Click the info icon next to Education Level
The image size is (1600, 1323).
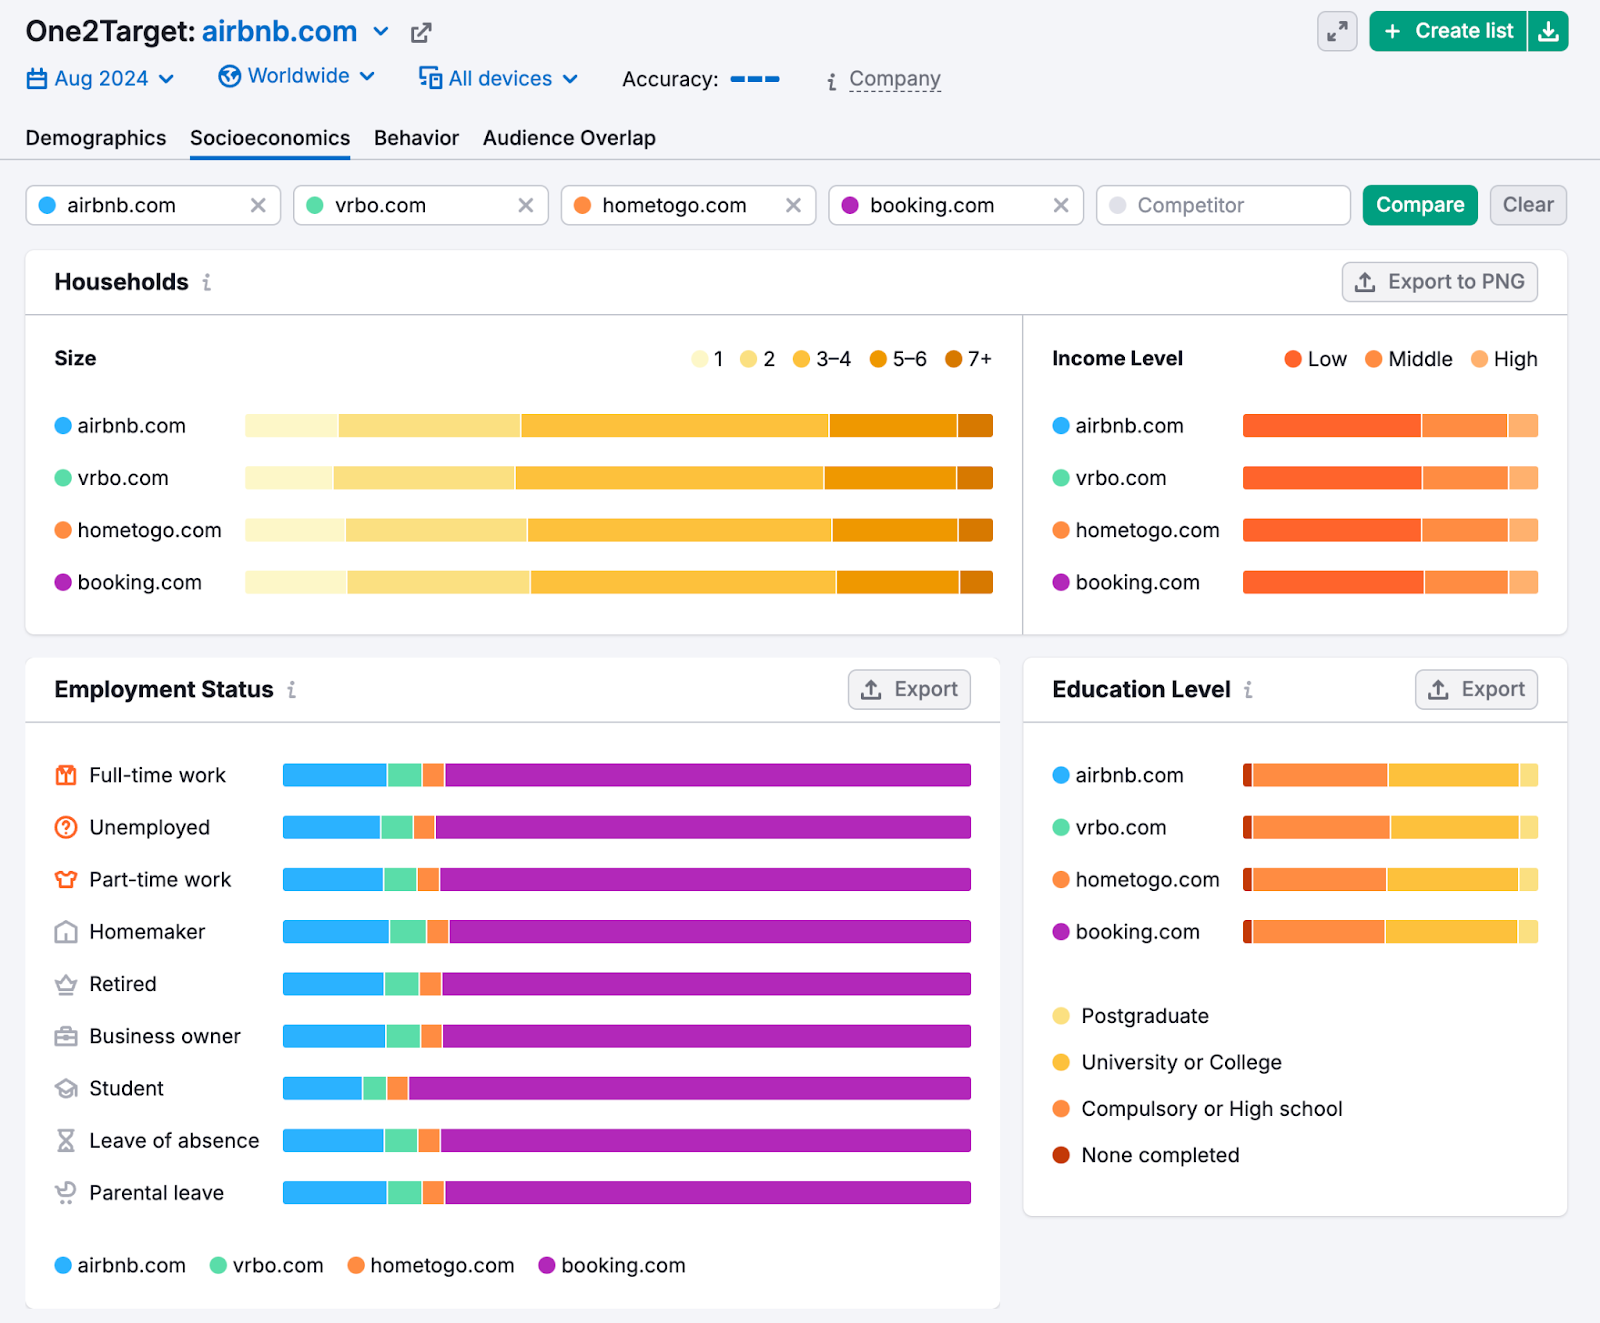coord(1248,690)
